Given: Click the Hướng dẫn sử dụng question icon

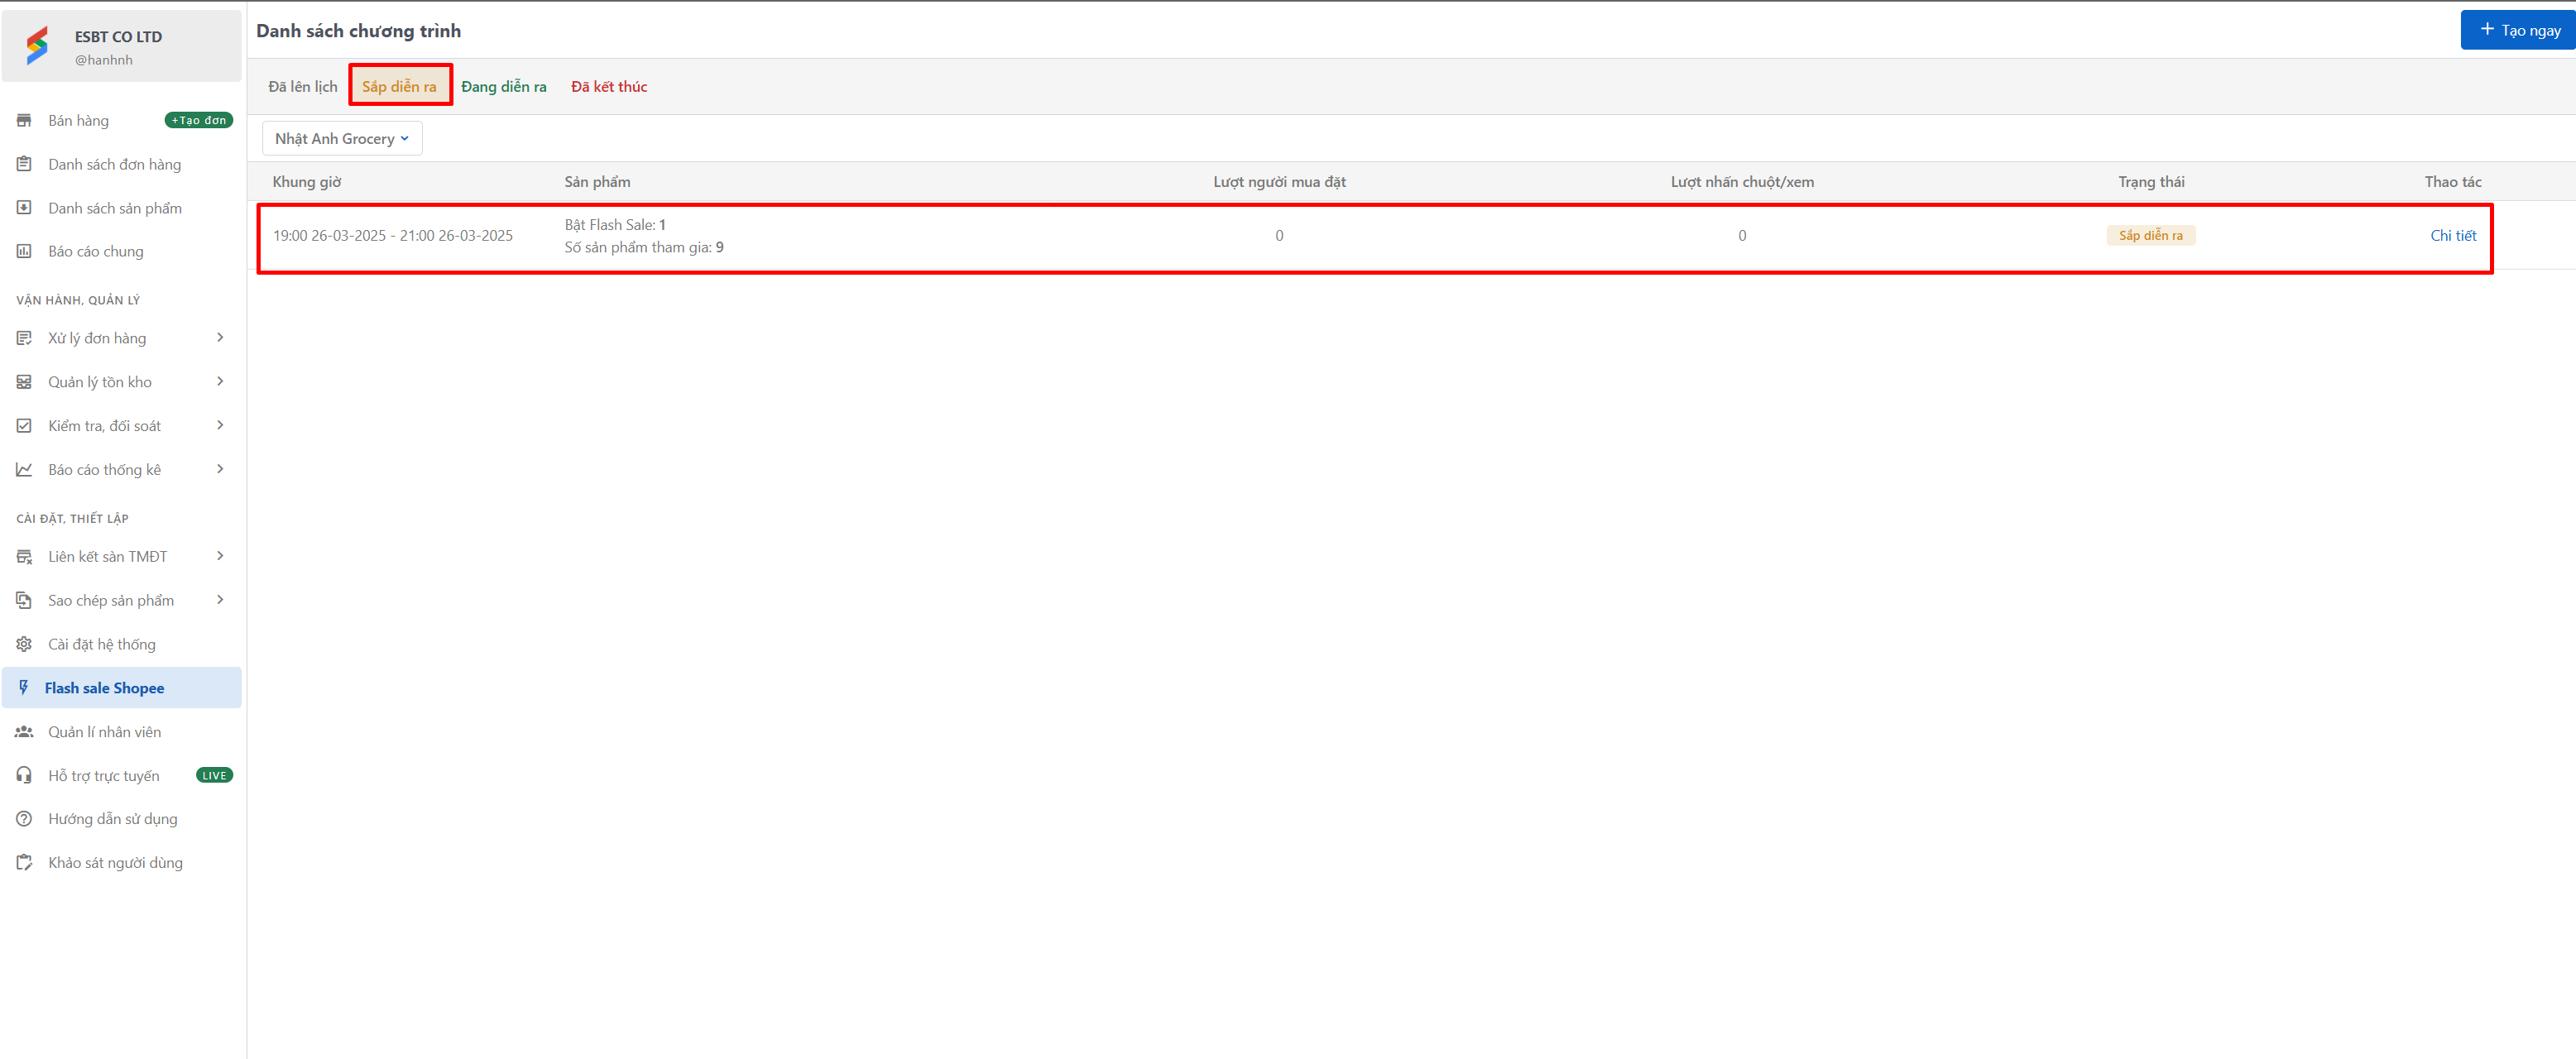Looking at the screenshot, I should click(24, 819).
